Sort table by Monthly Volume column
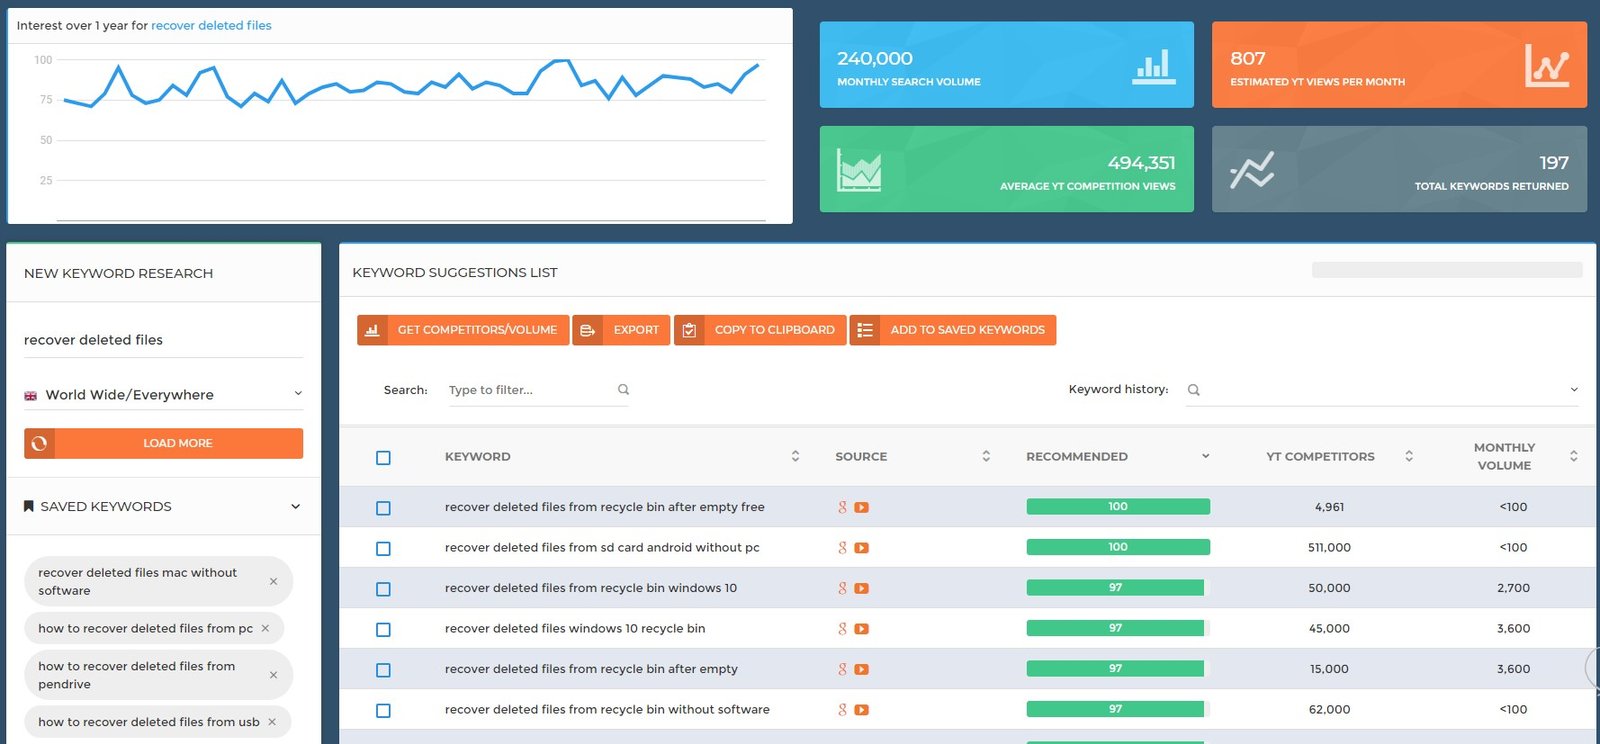The image size is (1600, 744). click(1573, 456)
